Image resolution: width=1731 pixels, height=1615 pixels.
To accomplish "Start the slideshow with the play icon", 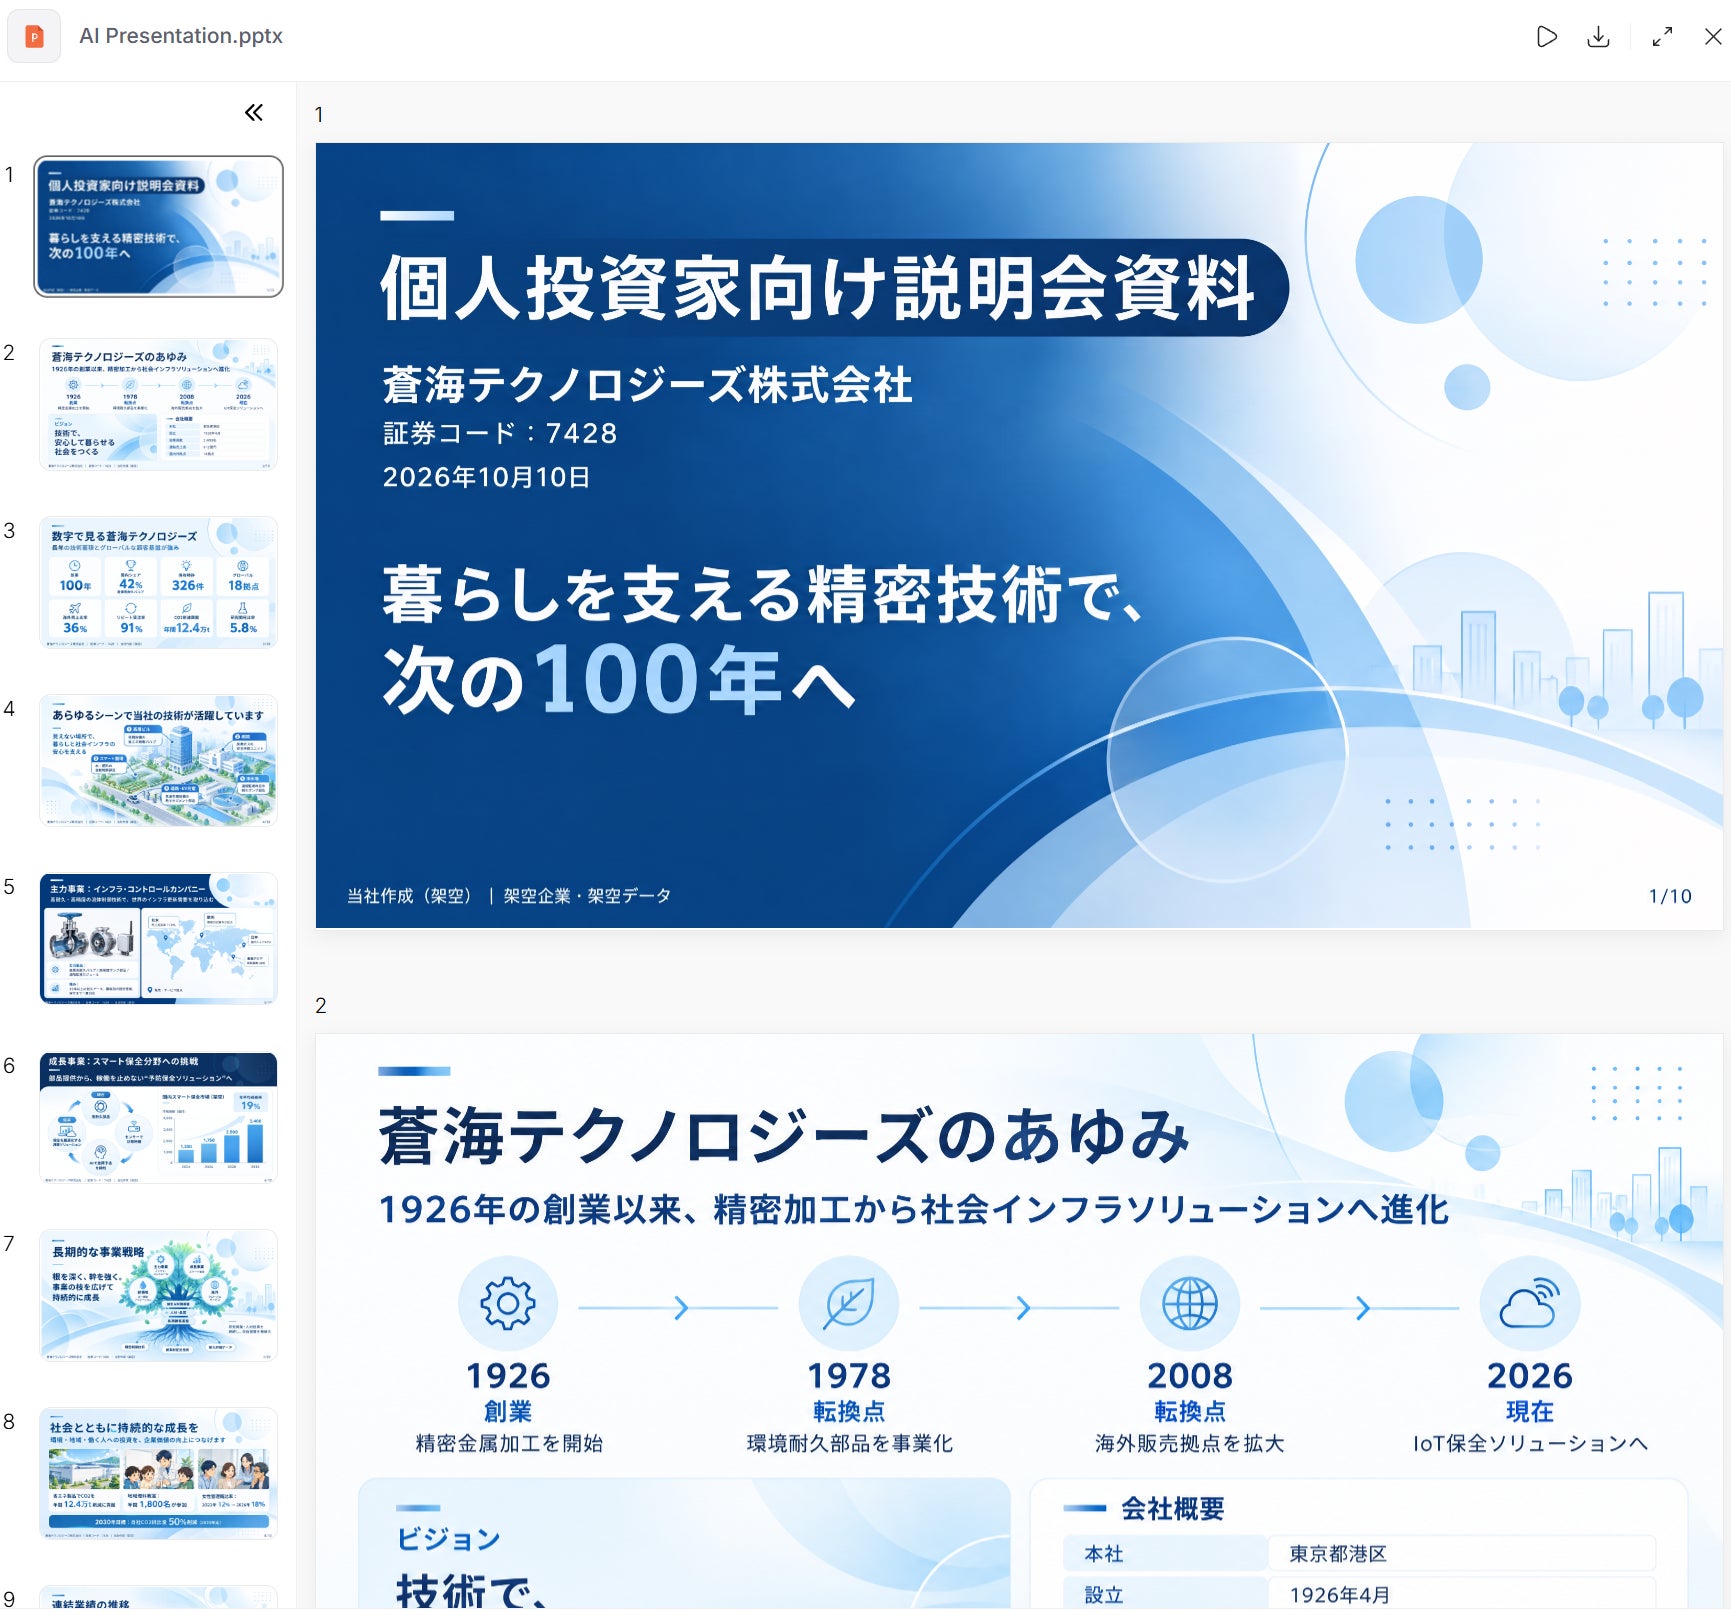I will [x=1546, y=37].
